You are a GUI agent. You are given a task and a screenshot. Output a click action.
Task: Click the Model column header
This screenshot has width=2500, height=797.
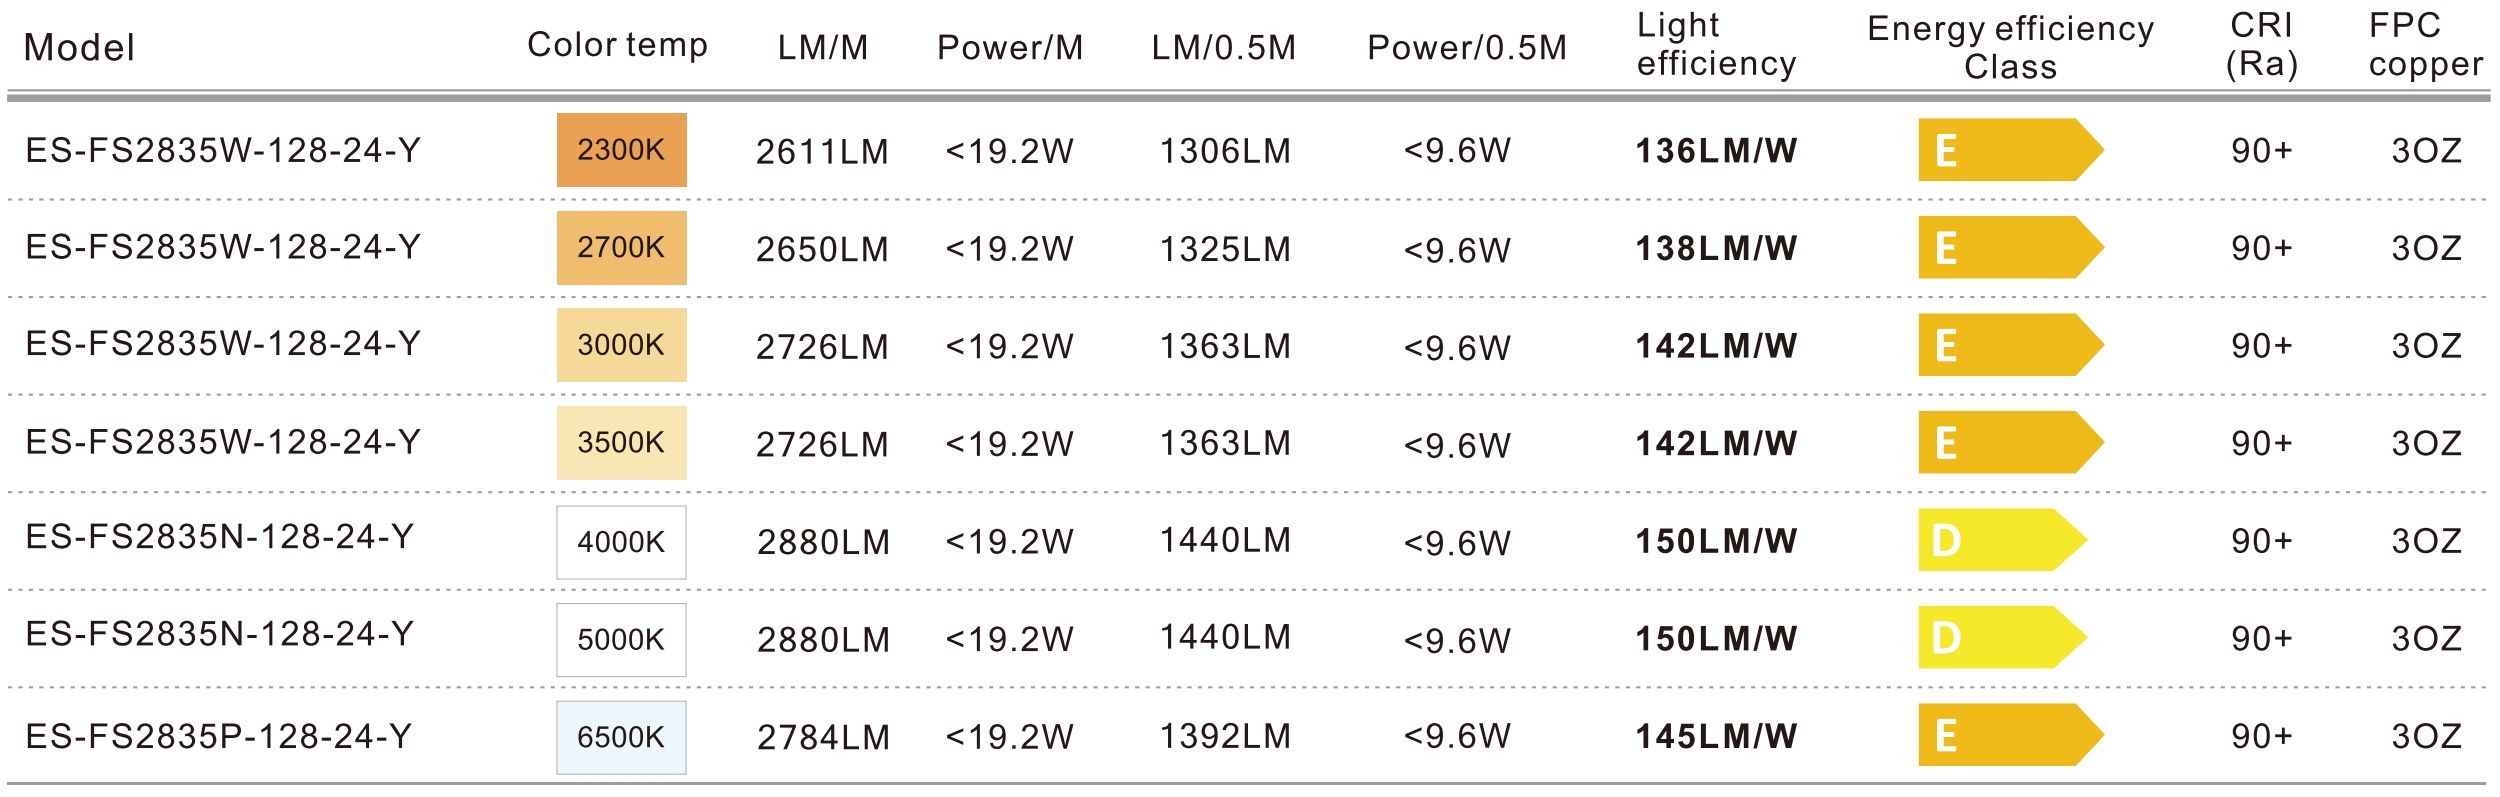click(x=79, y=47)
